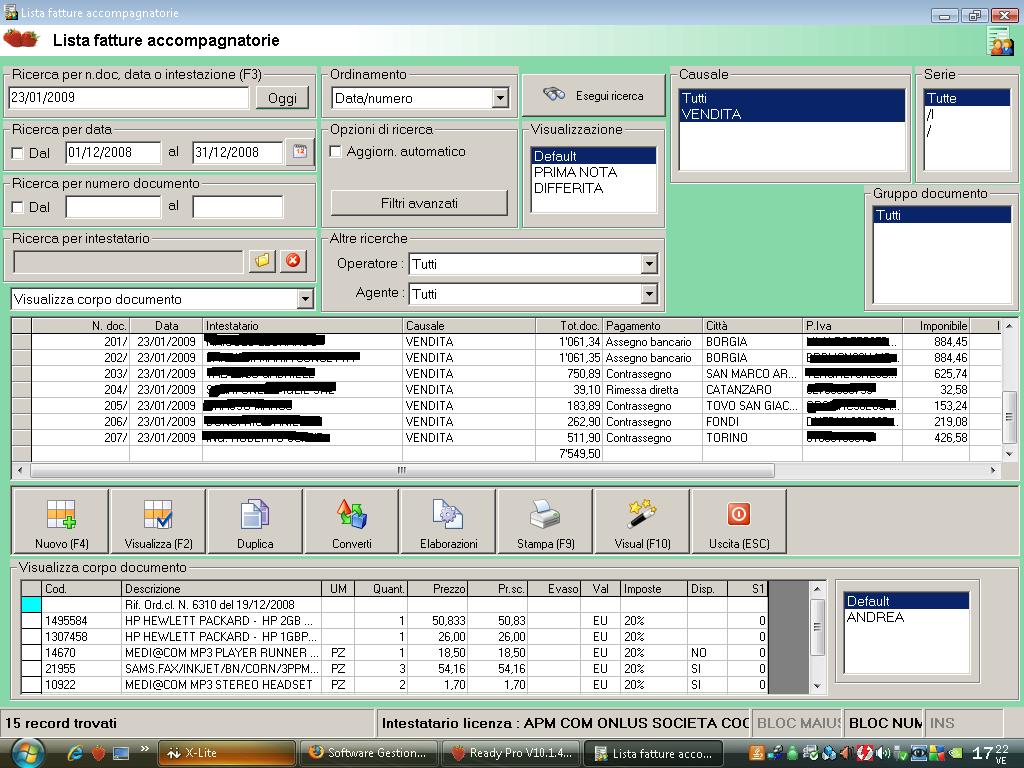This screenshot has width=1024, height=768.
Task: Open the Elaborazioni processing tool
Action: 448,521
